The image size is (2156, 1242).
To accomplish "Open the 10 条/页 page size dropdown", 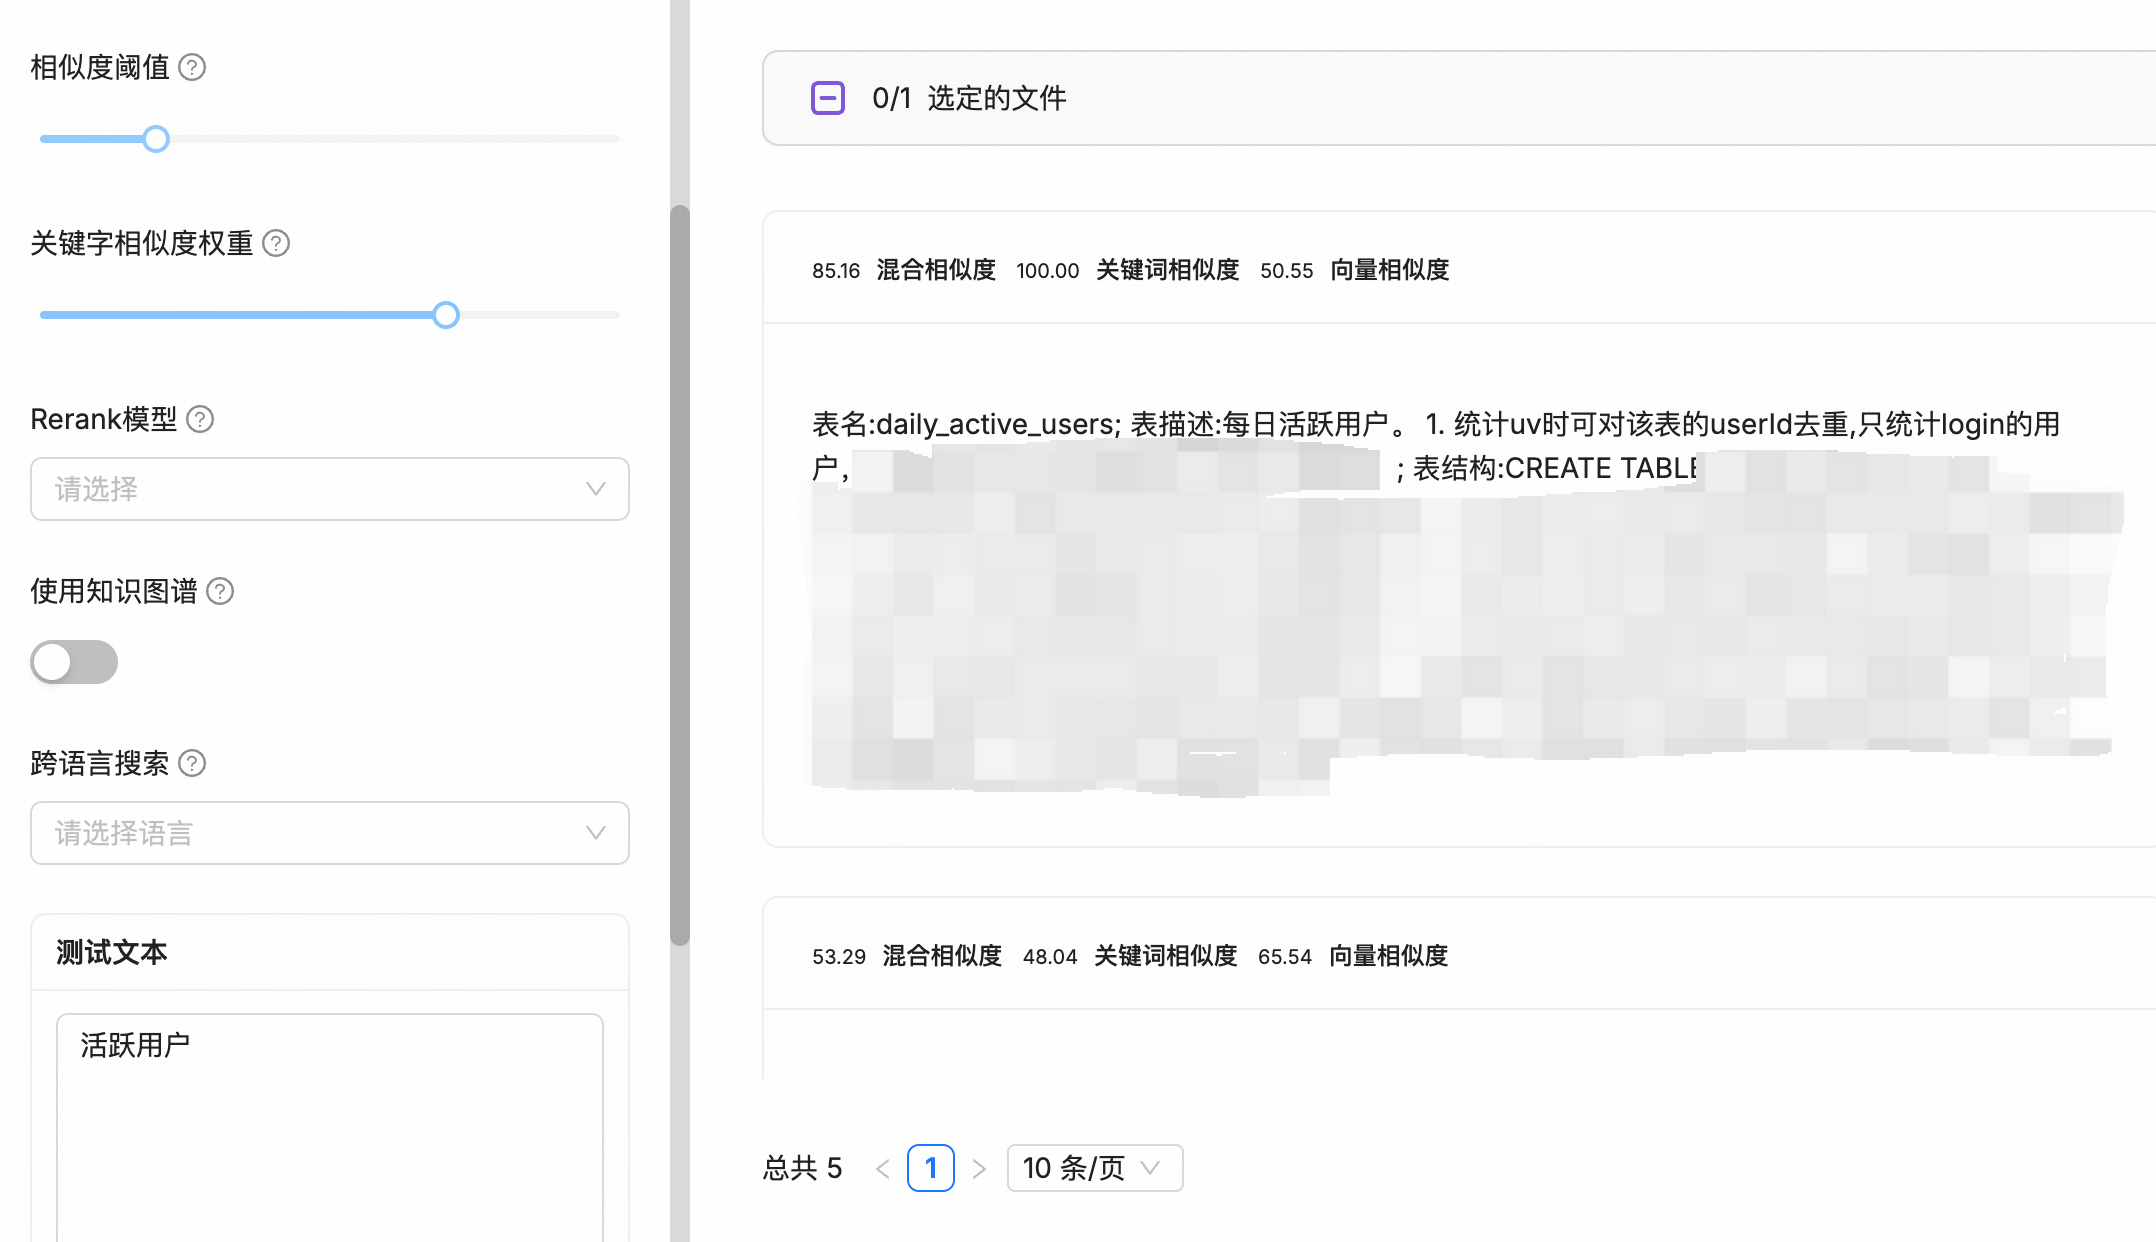I will [x=1094, y=1167].
